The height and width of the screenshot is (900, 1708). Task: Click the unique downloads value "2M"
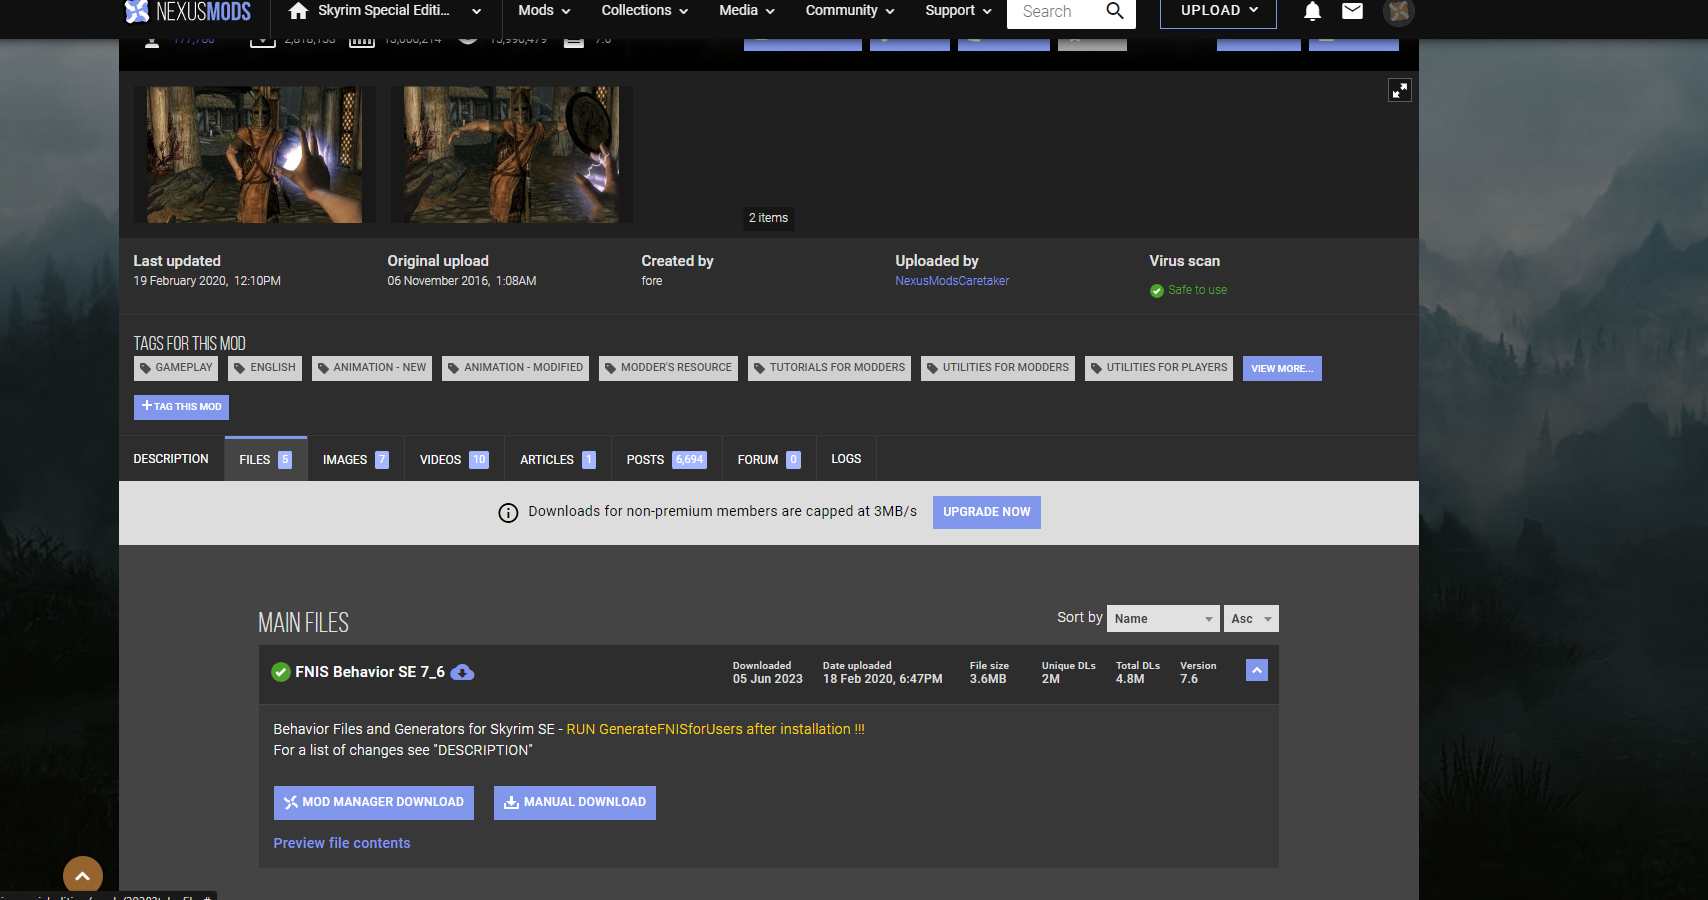pyautogui.click(x=1051, y=679)
